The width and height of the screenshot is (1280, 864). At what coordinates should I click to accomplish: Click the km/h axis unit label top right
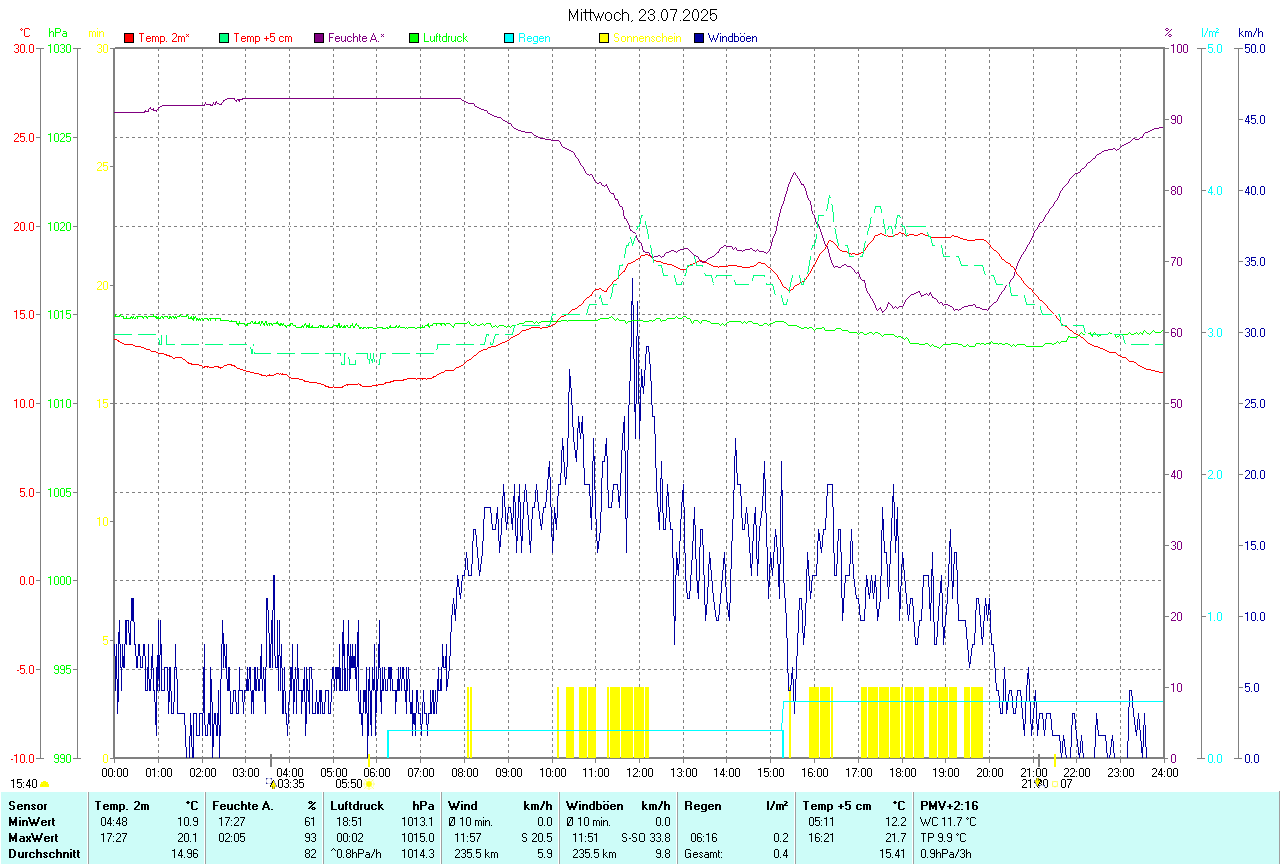[x=1250, y=33]
